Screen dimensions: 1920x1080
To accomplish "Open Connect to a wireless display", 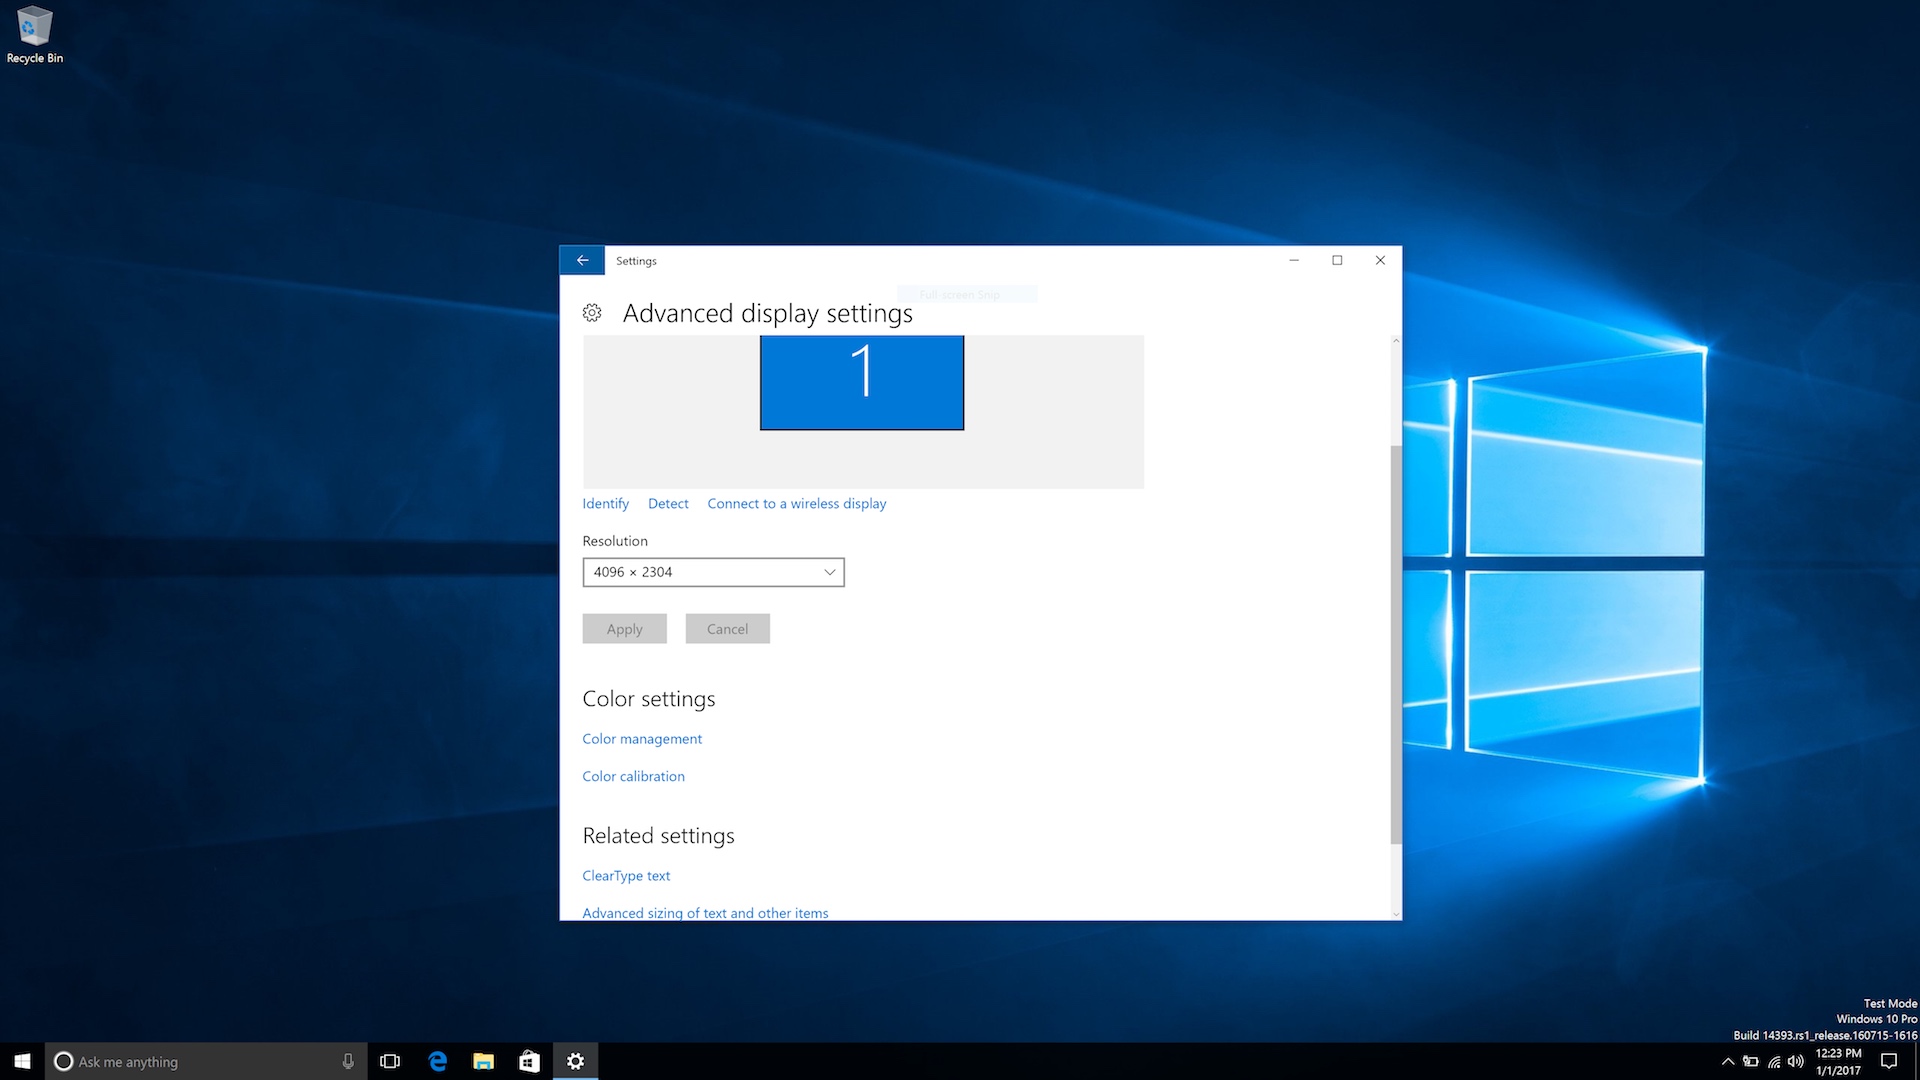I will tap(796, 504).
